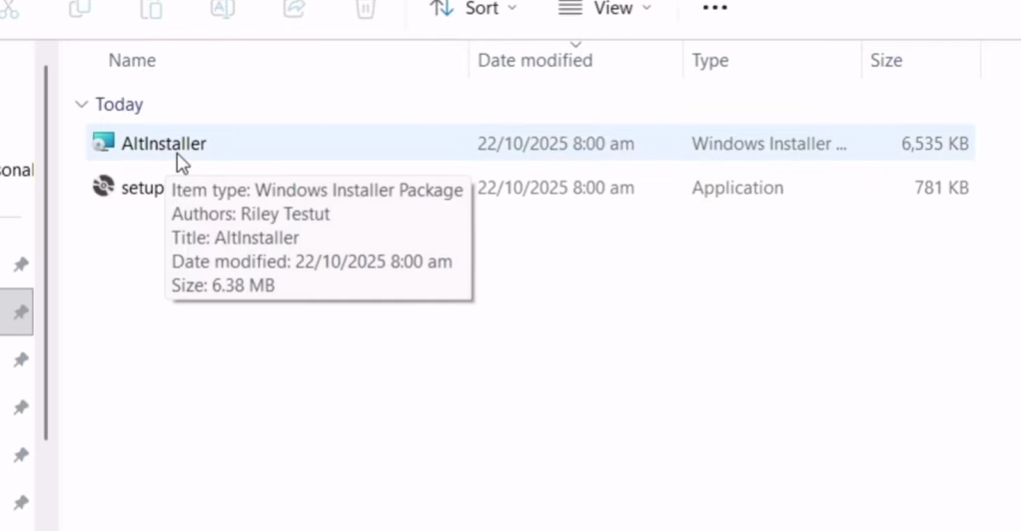Click the Date modified column header
The width and height of the screenshot is (1021, 531).
[x=535, y=61]
